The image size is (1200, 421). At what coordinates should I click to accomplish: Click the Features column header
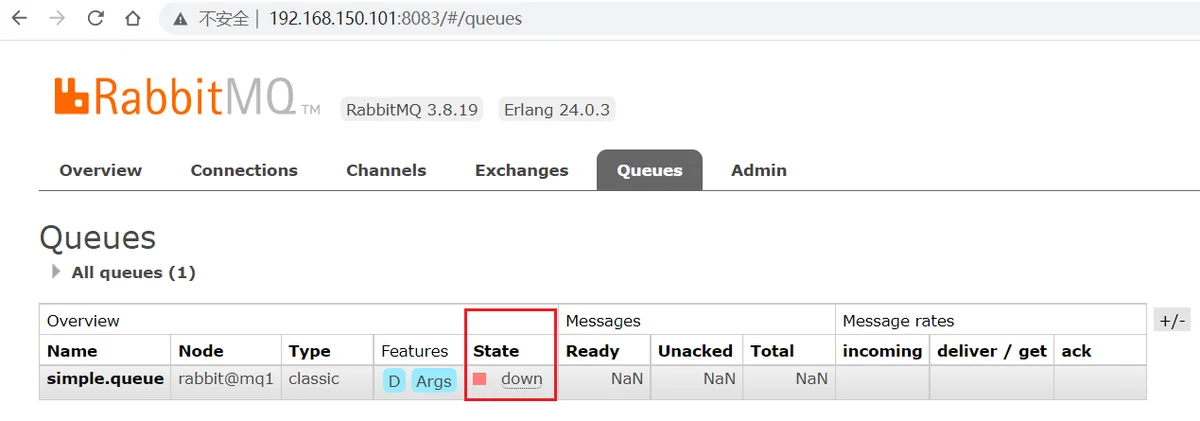[414, 351]
